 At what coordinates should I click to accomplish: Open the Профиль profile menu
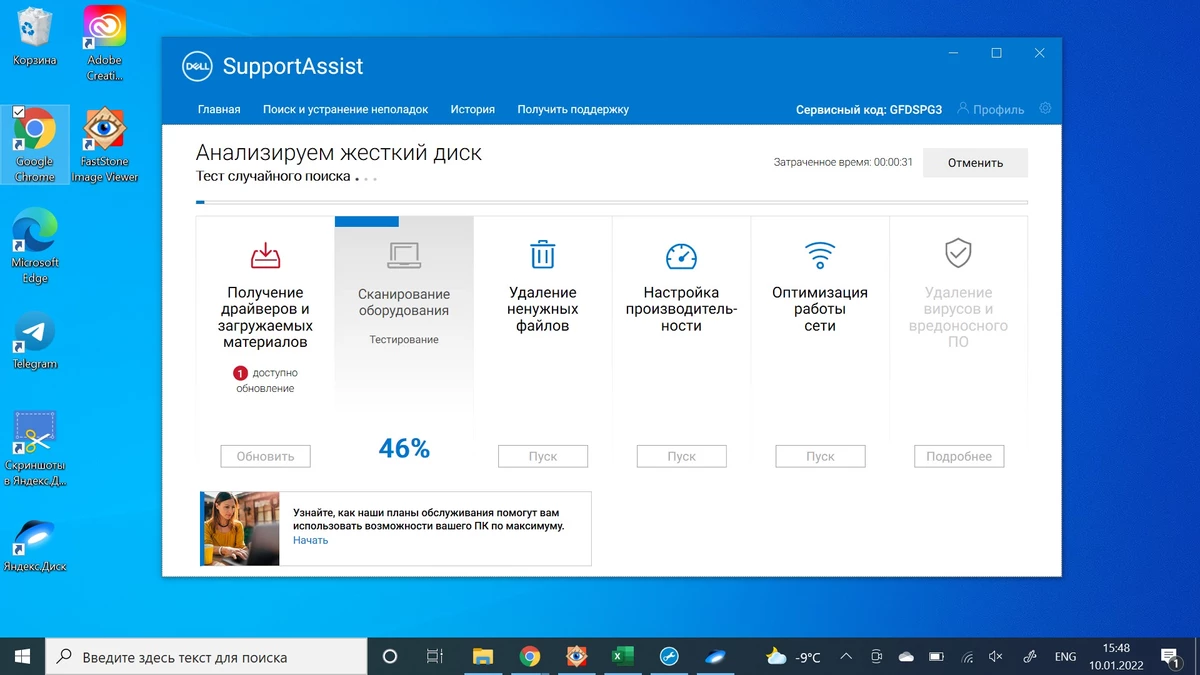990,109
